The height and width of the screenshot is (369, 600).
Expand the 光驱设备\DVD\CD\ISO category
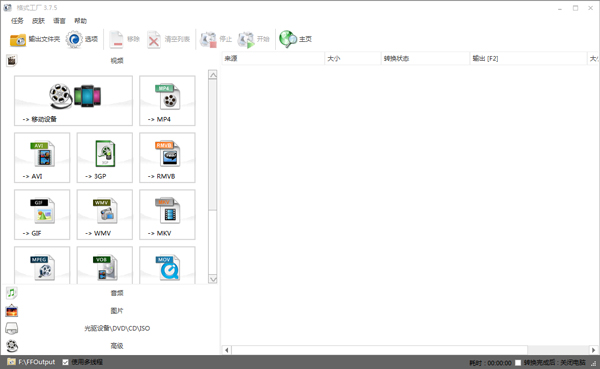[111, 328]
